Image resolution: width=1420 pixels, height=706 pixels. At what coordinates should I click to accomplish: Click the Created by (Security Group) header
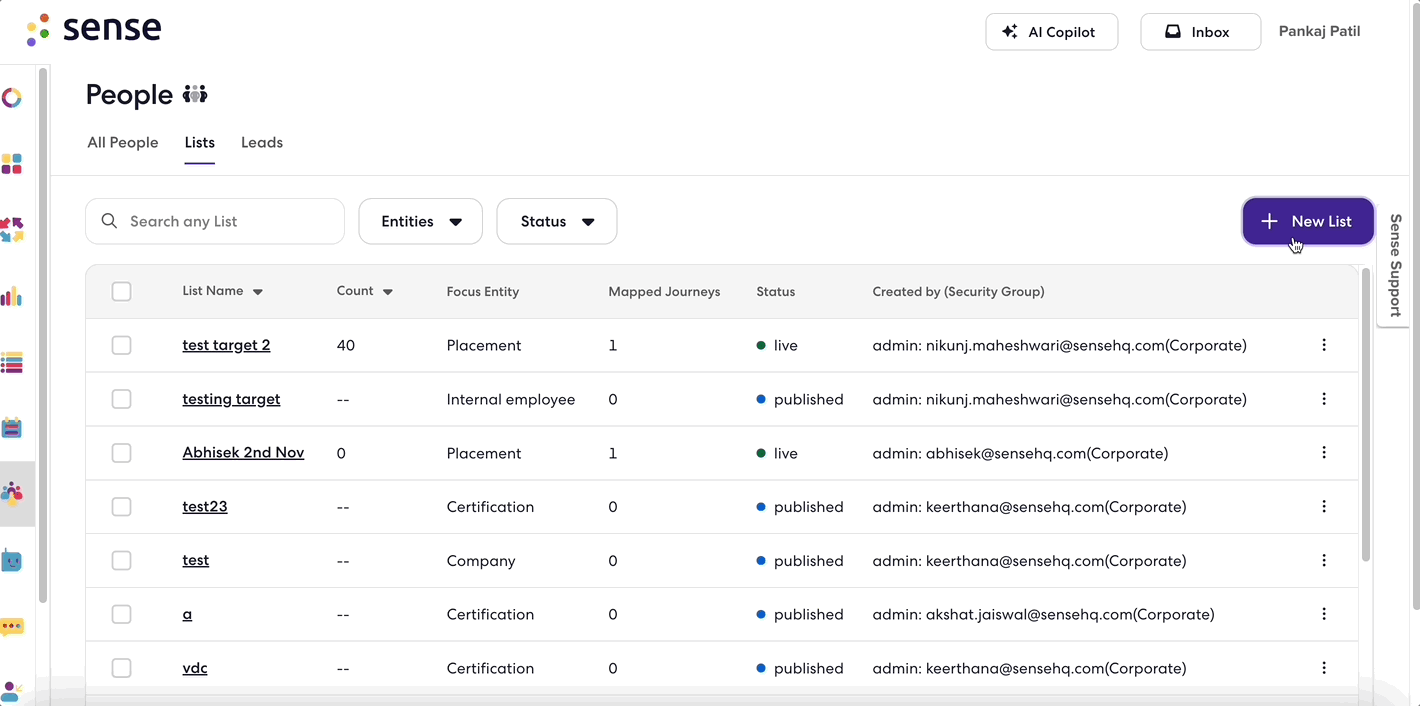(958, 292)
